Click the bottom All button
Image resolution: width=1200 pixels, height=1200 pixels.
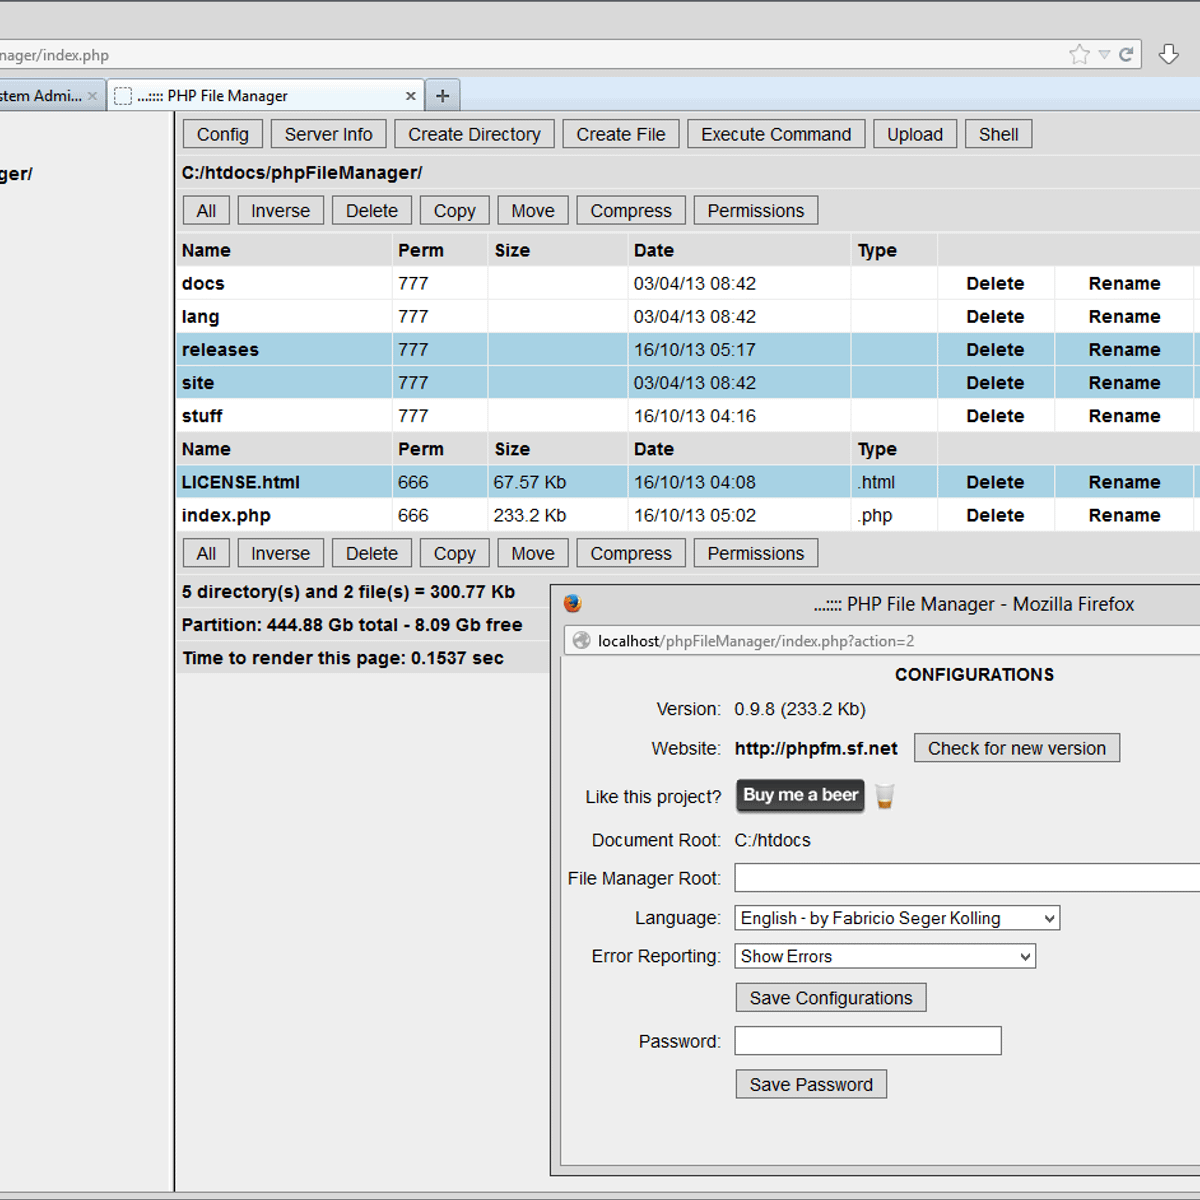pos(206,553)
